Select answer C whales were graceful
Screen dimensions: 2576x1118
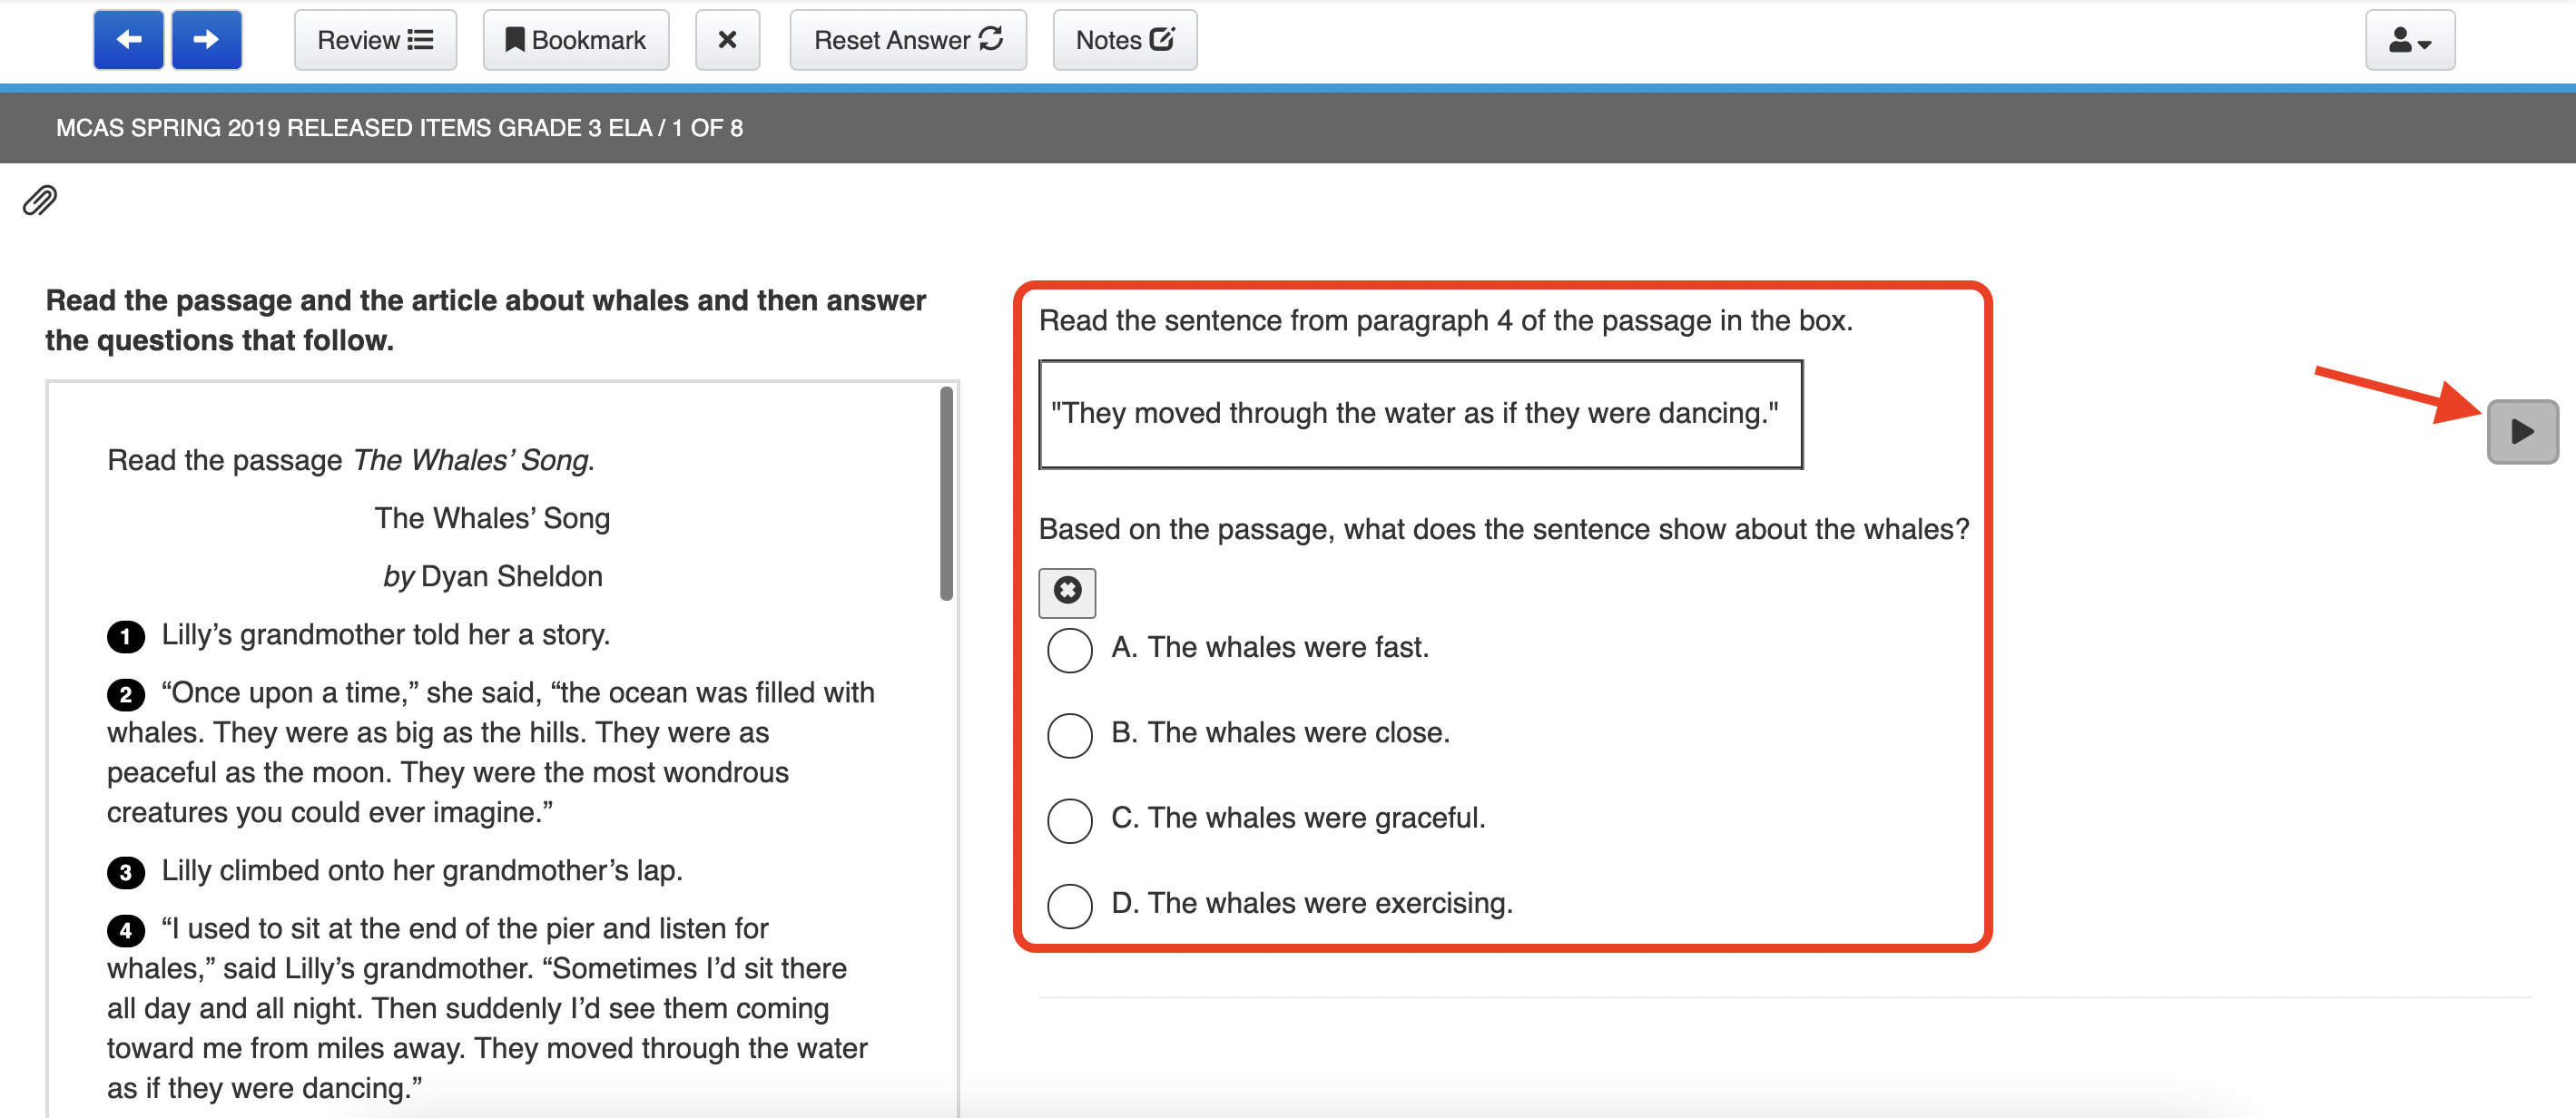(1069, 820)
